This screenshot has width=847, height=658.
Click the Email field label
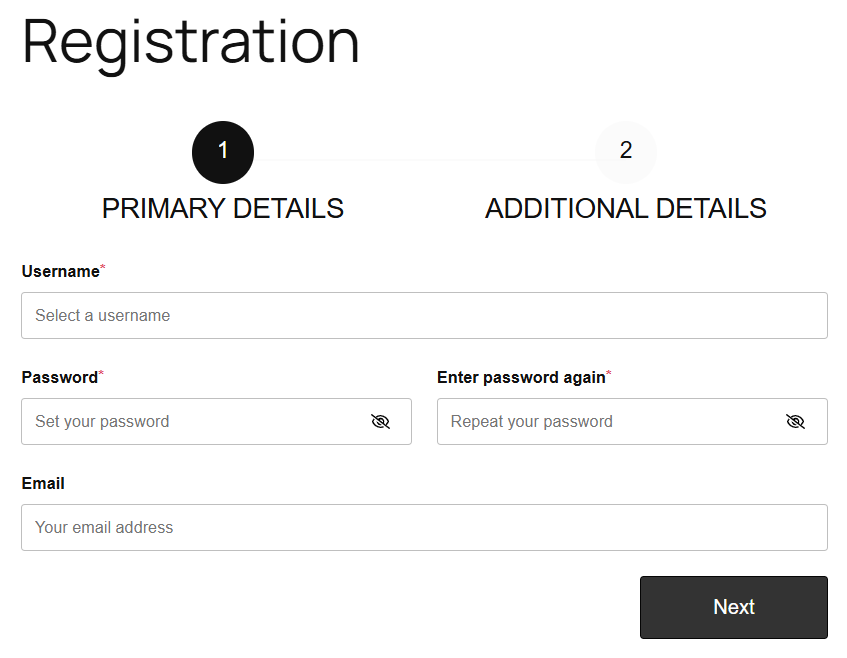tap(43, 484)
